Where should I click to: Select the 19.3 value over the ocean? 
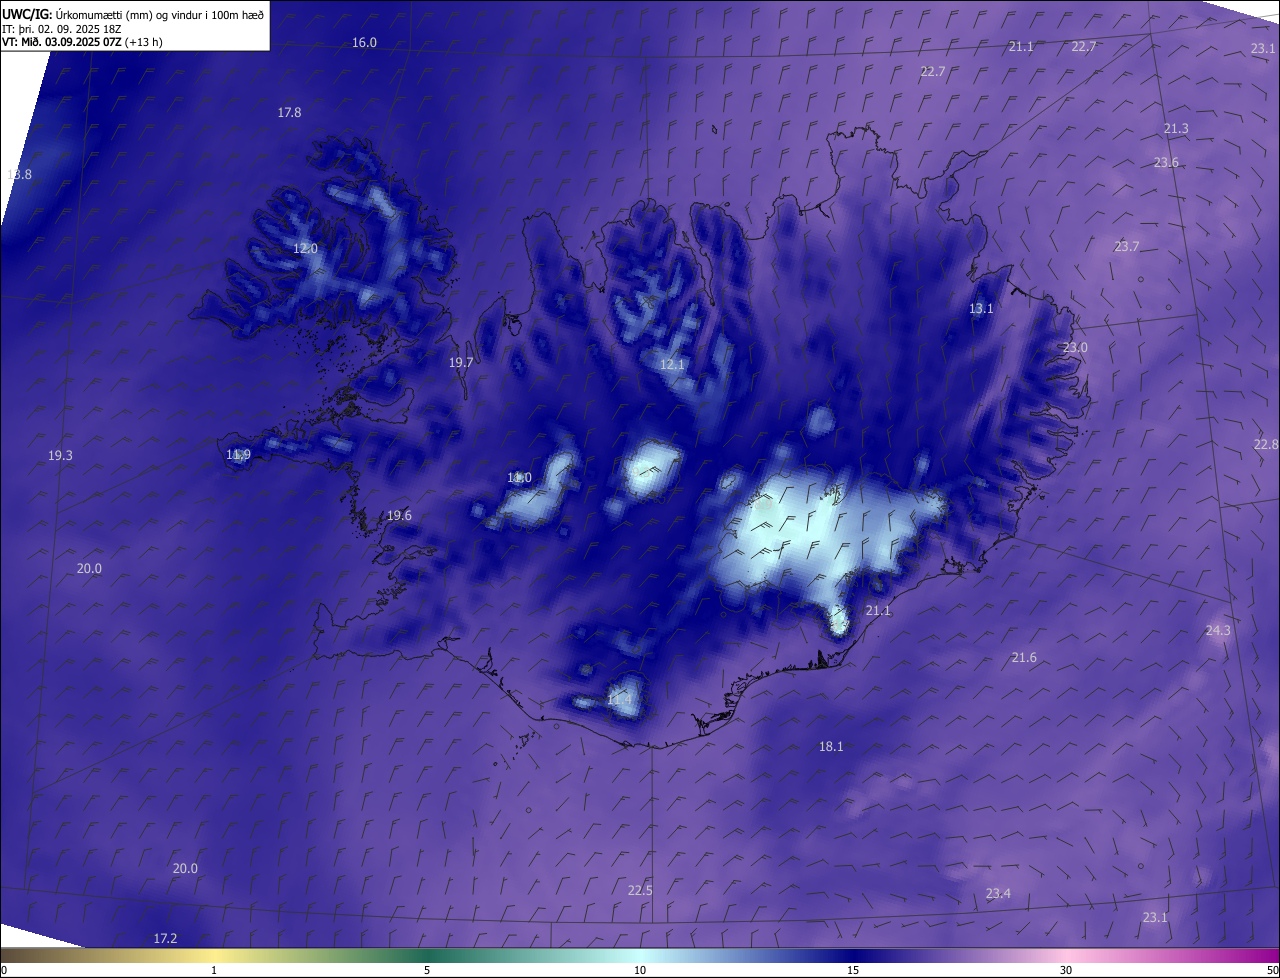click(60, 455)
